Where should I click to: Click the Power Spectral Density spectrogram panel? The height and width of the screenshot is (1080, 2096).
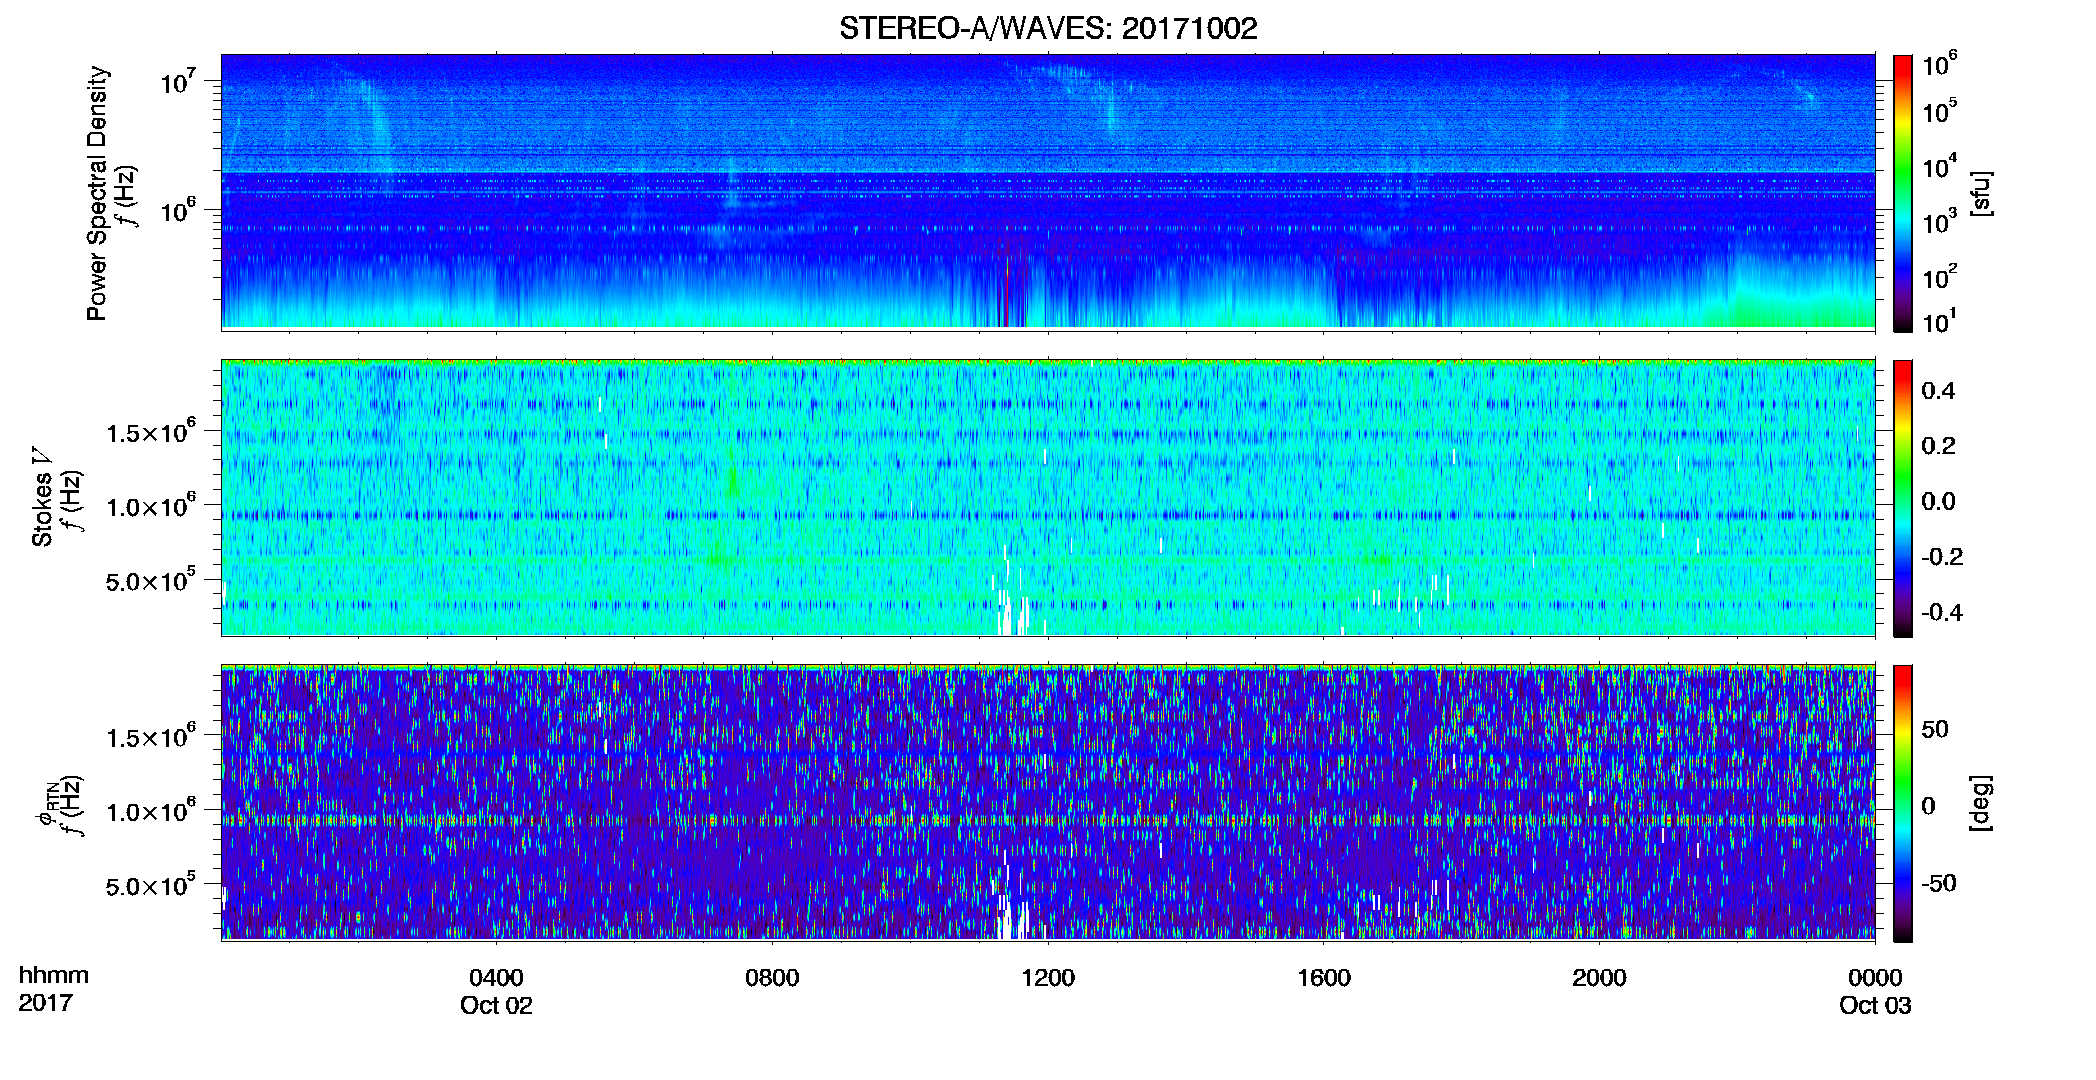[x=1048, y=191]
